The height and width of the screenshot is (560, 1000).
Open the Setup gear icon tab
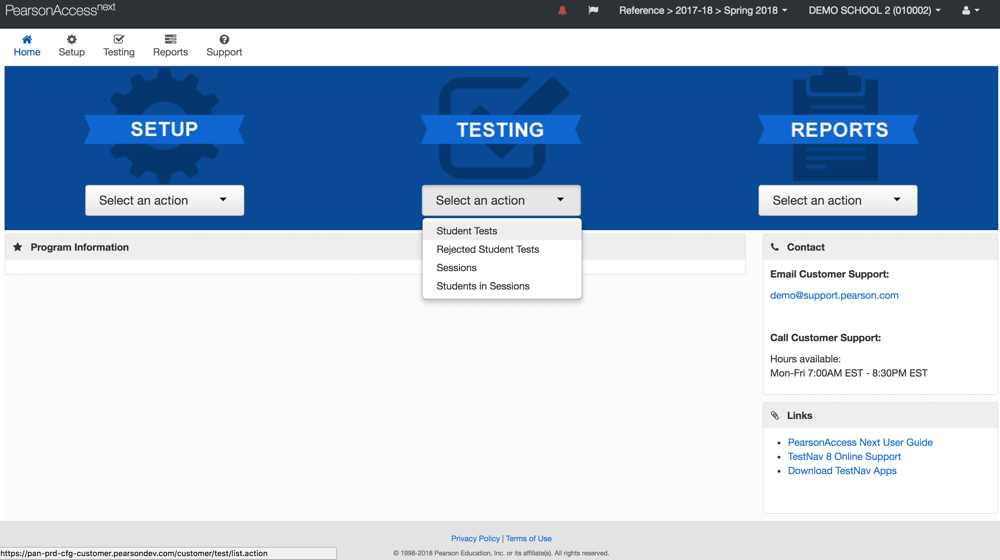[71, 40]
